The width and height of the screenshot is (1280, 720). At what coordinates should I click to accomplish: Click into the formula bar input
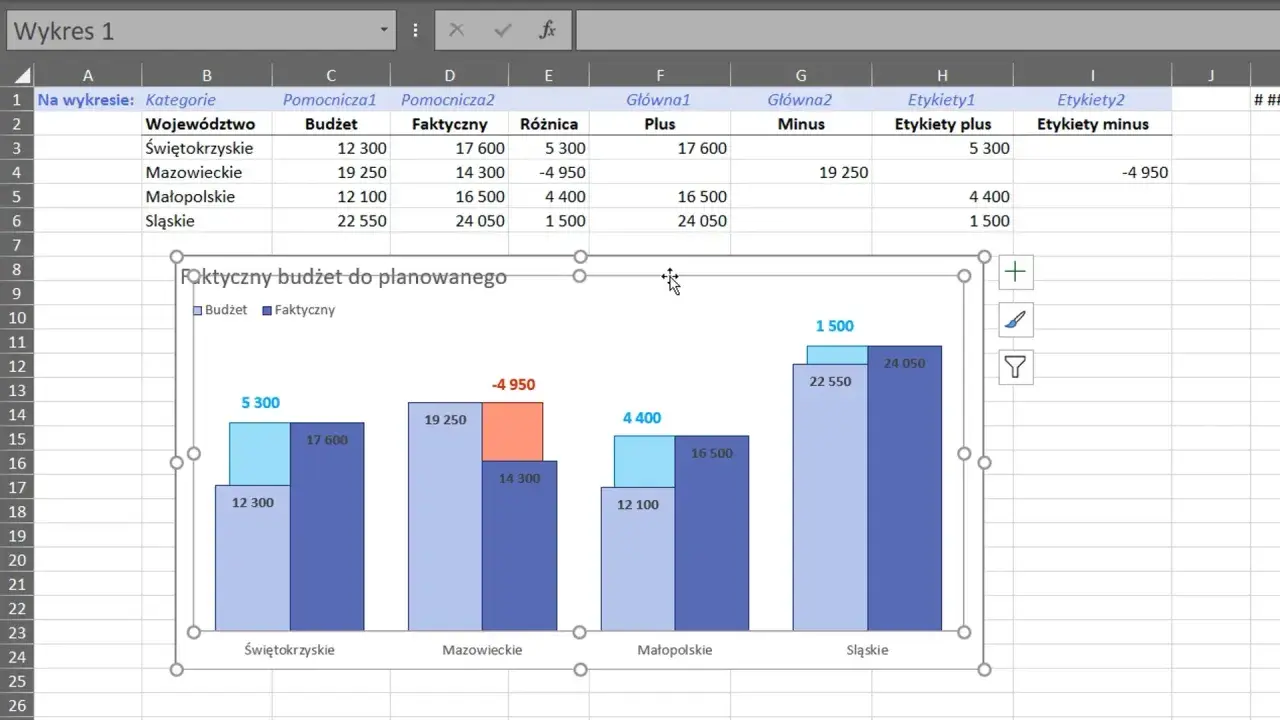coord(927,30)
